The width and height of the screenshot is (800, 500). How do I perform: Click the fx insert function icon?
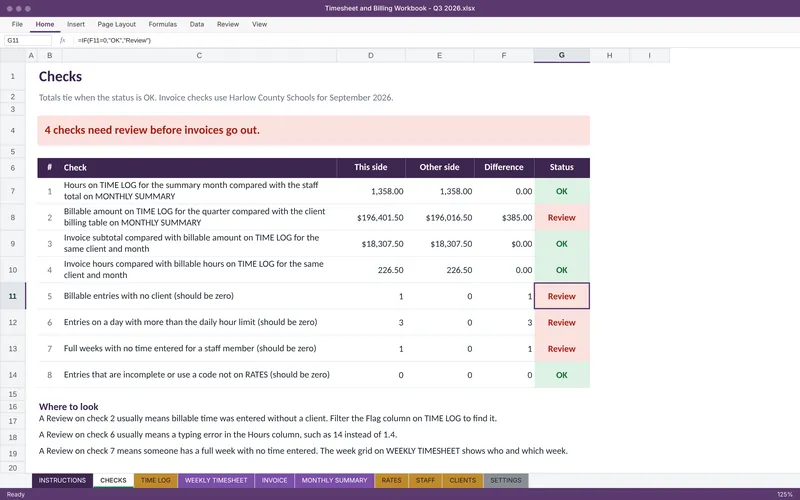click(x=62, y=40)
